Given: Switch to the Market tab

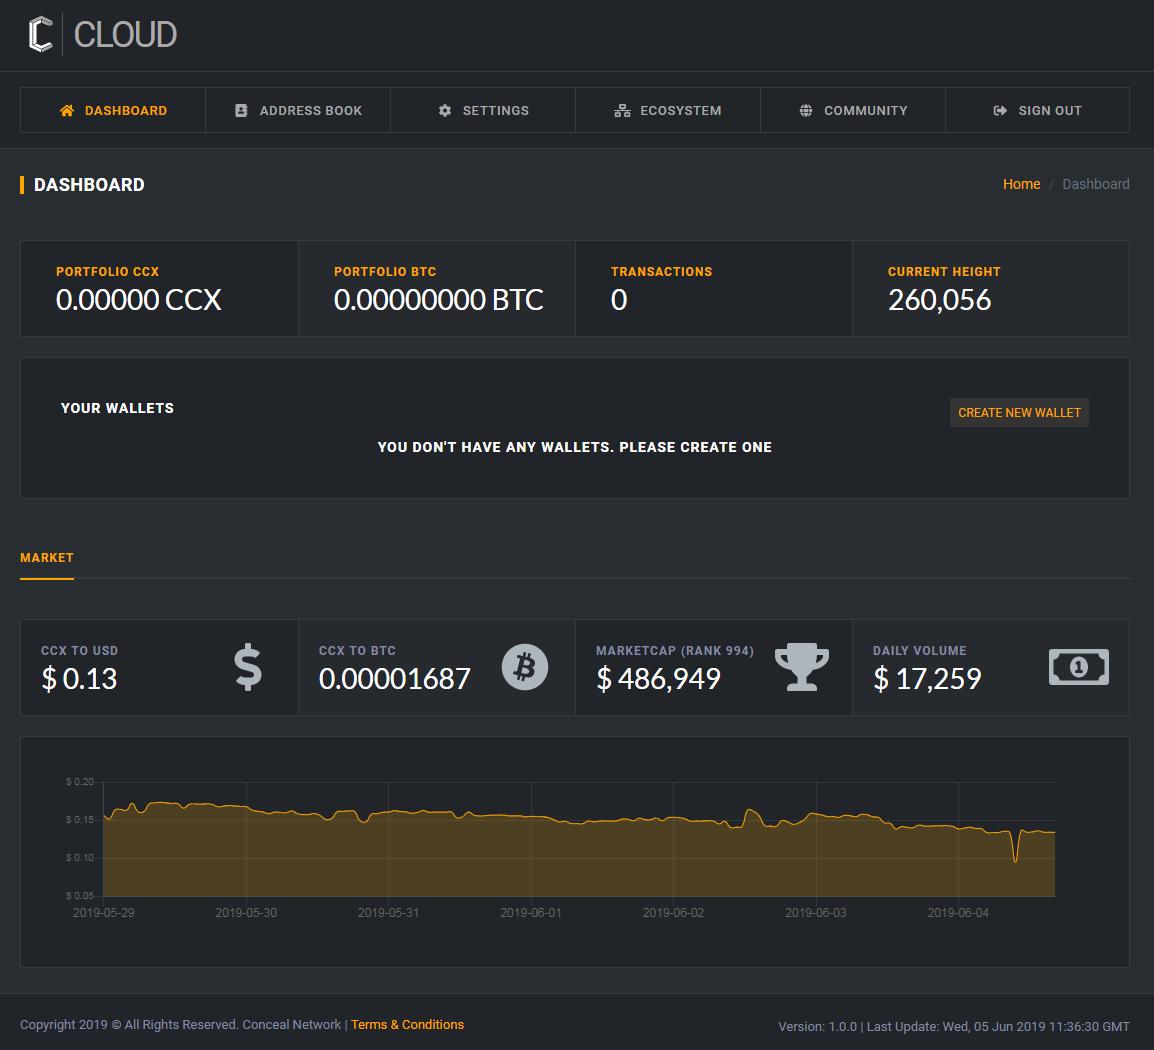Looking at the screenshot, I should click(47, 558).
